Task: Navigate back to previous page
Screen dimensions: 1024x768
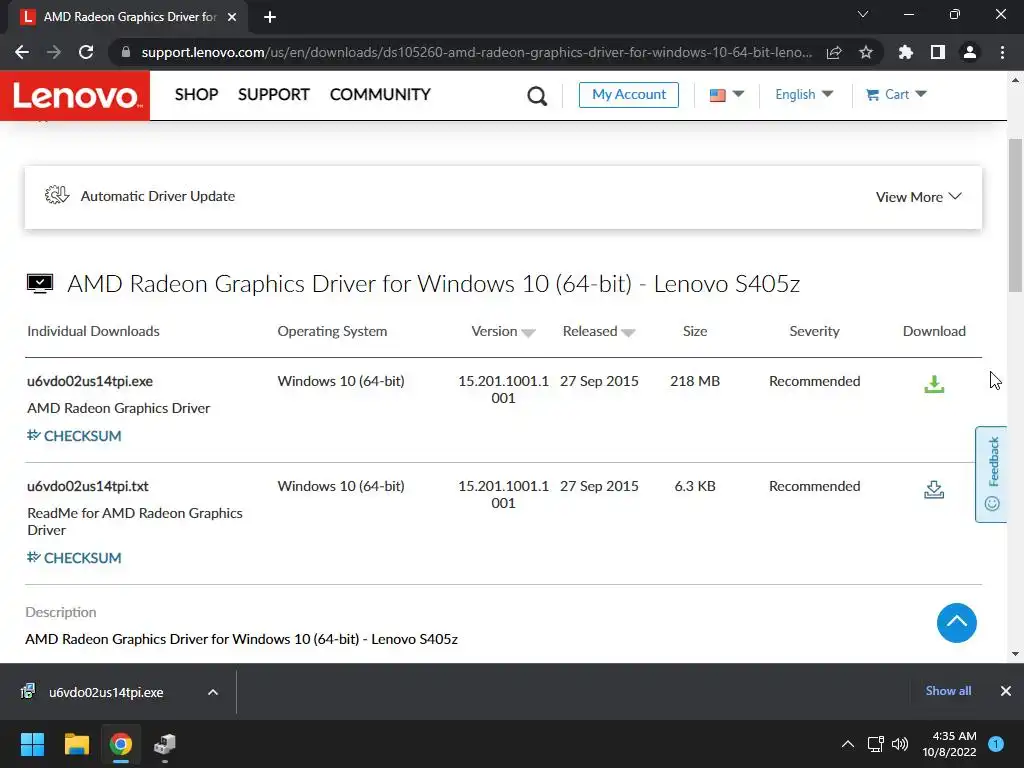Action: [x=22, y=52]
